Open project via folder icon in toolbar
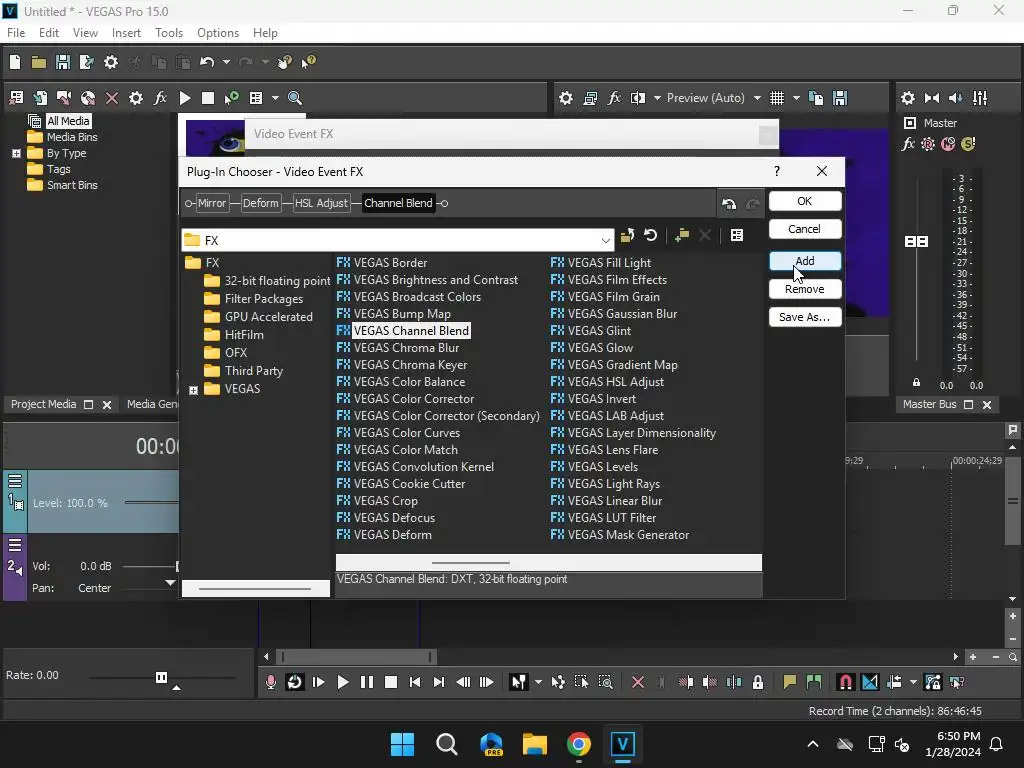Viewport: 1024px width, 768px height. (39, 62)
